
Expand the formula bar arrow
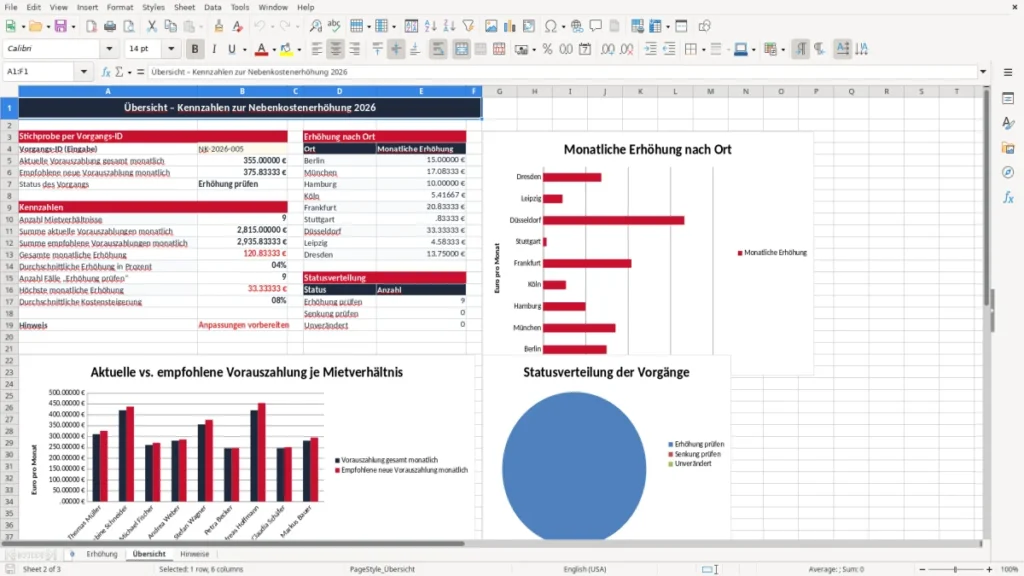point(983,72)
